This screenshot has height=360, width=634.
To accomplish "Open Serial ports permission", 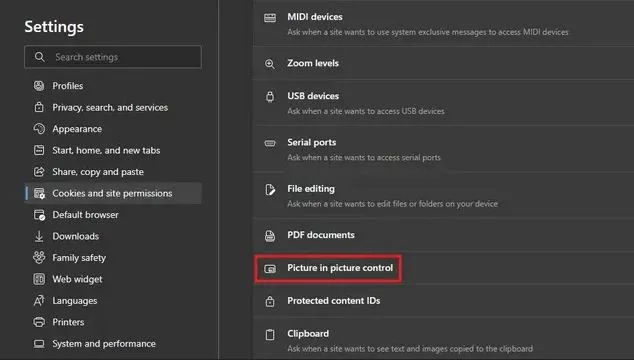I will 312,142.
